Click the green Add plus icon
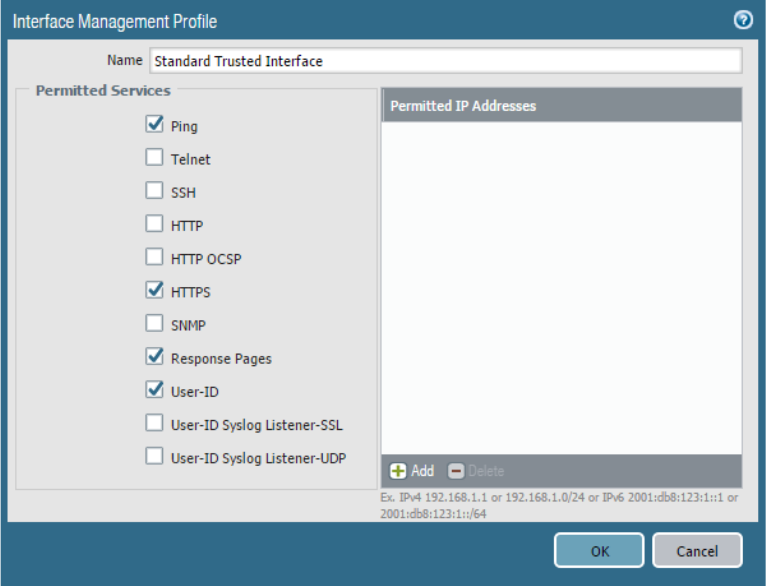The width and height of the screenshot is (766, 586). (x=399, y=471)
